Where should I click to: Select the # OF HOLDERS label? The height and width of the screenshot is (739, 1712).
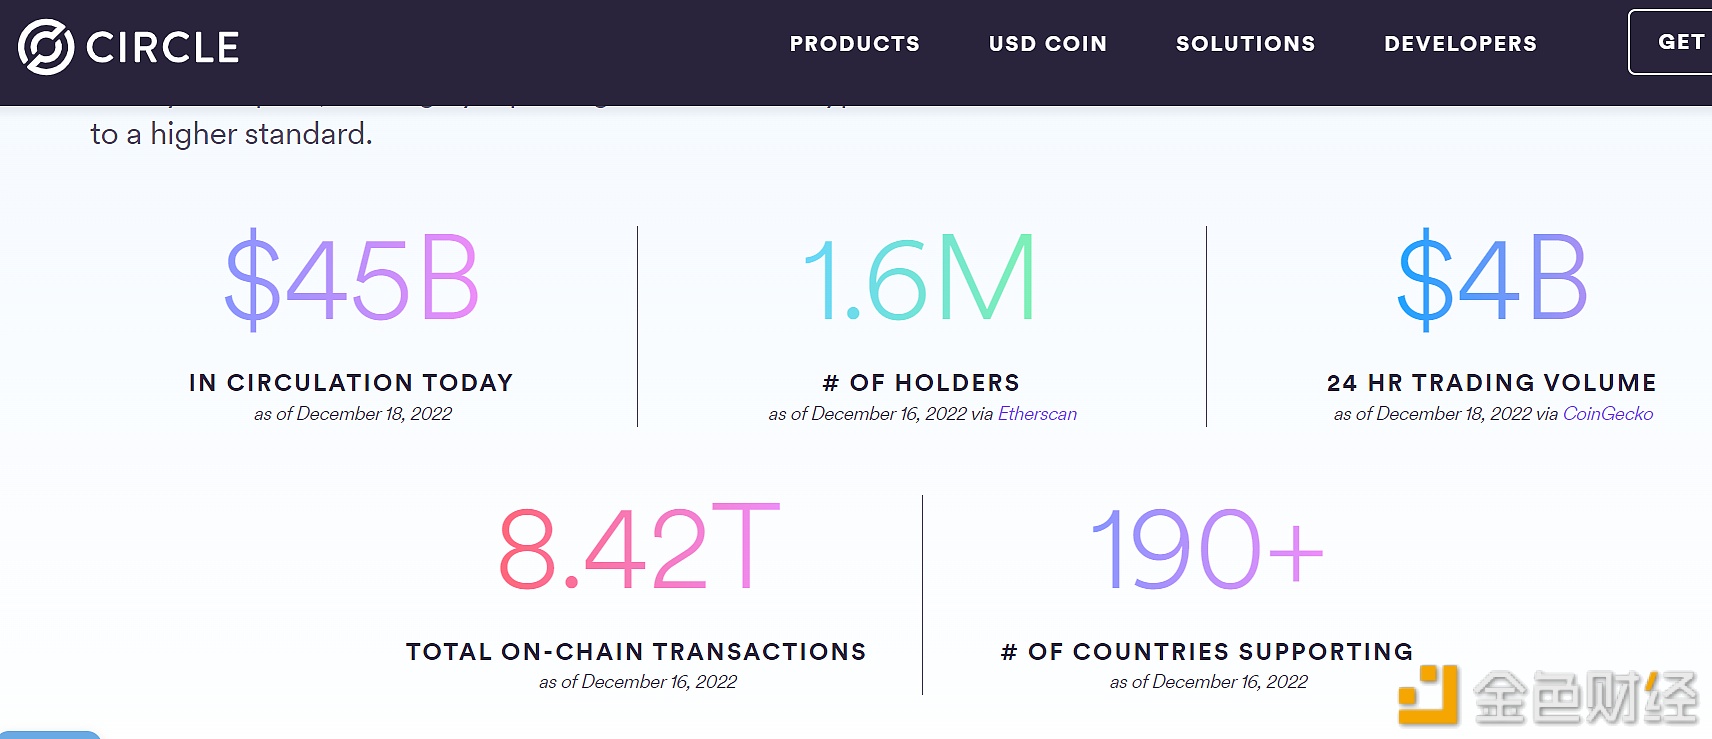[921, 383]
